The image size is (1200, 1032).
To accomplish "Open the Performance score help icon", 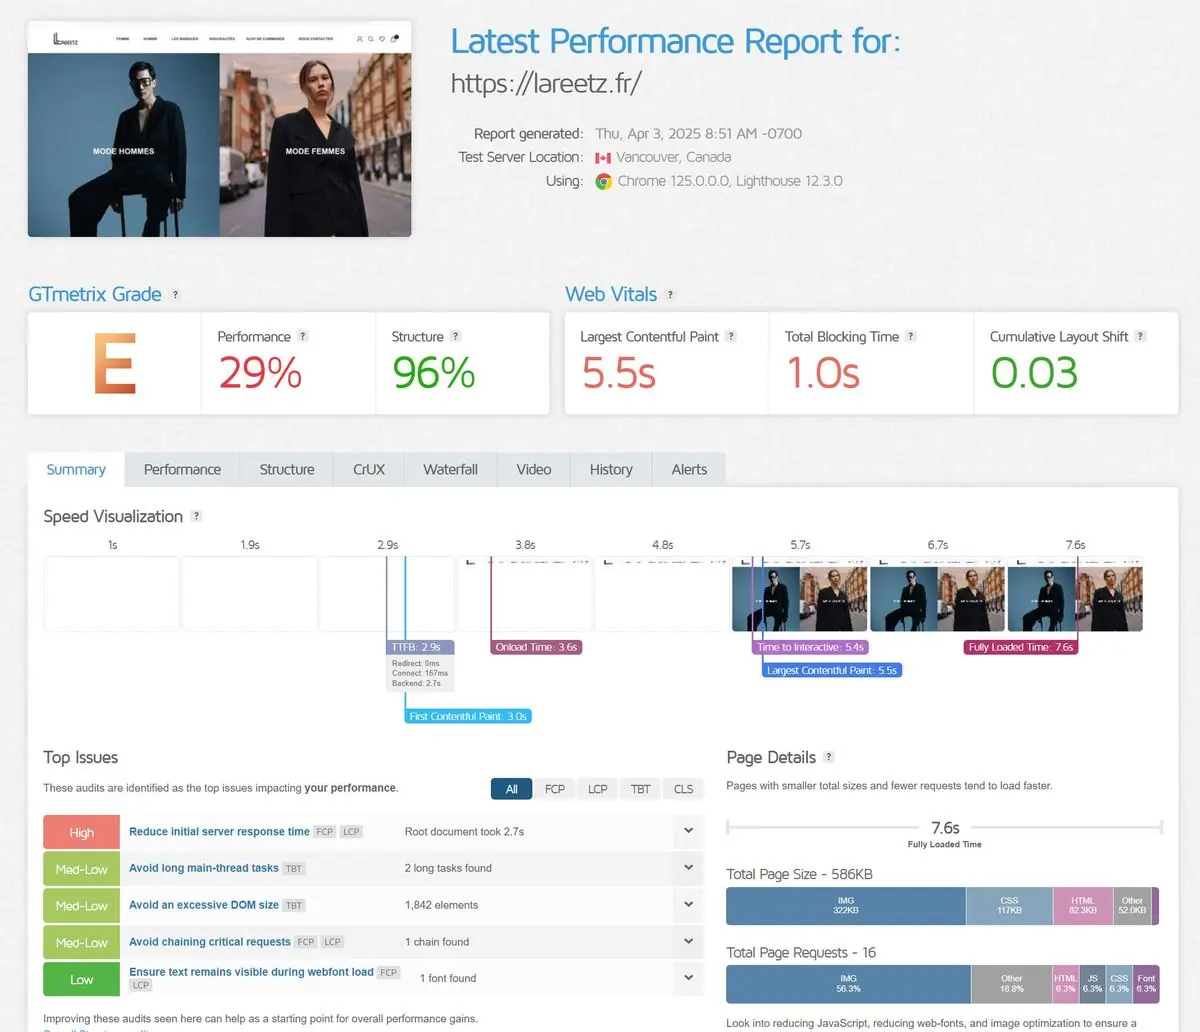I will (x=303, y=337).
